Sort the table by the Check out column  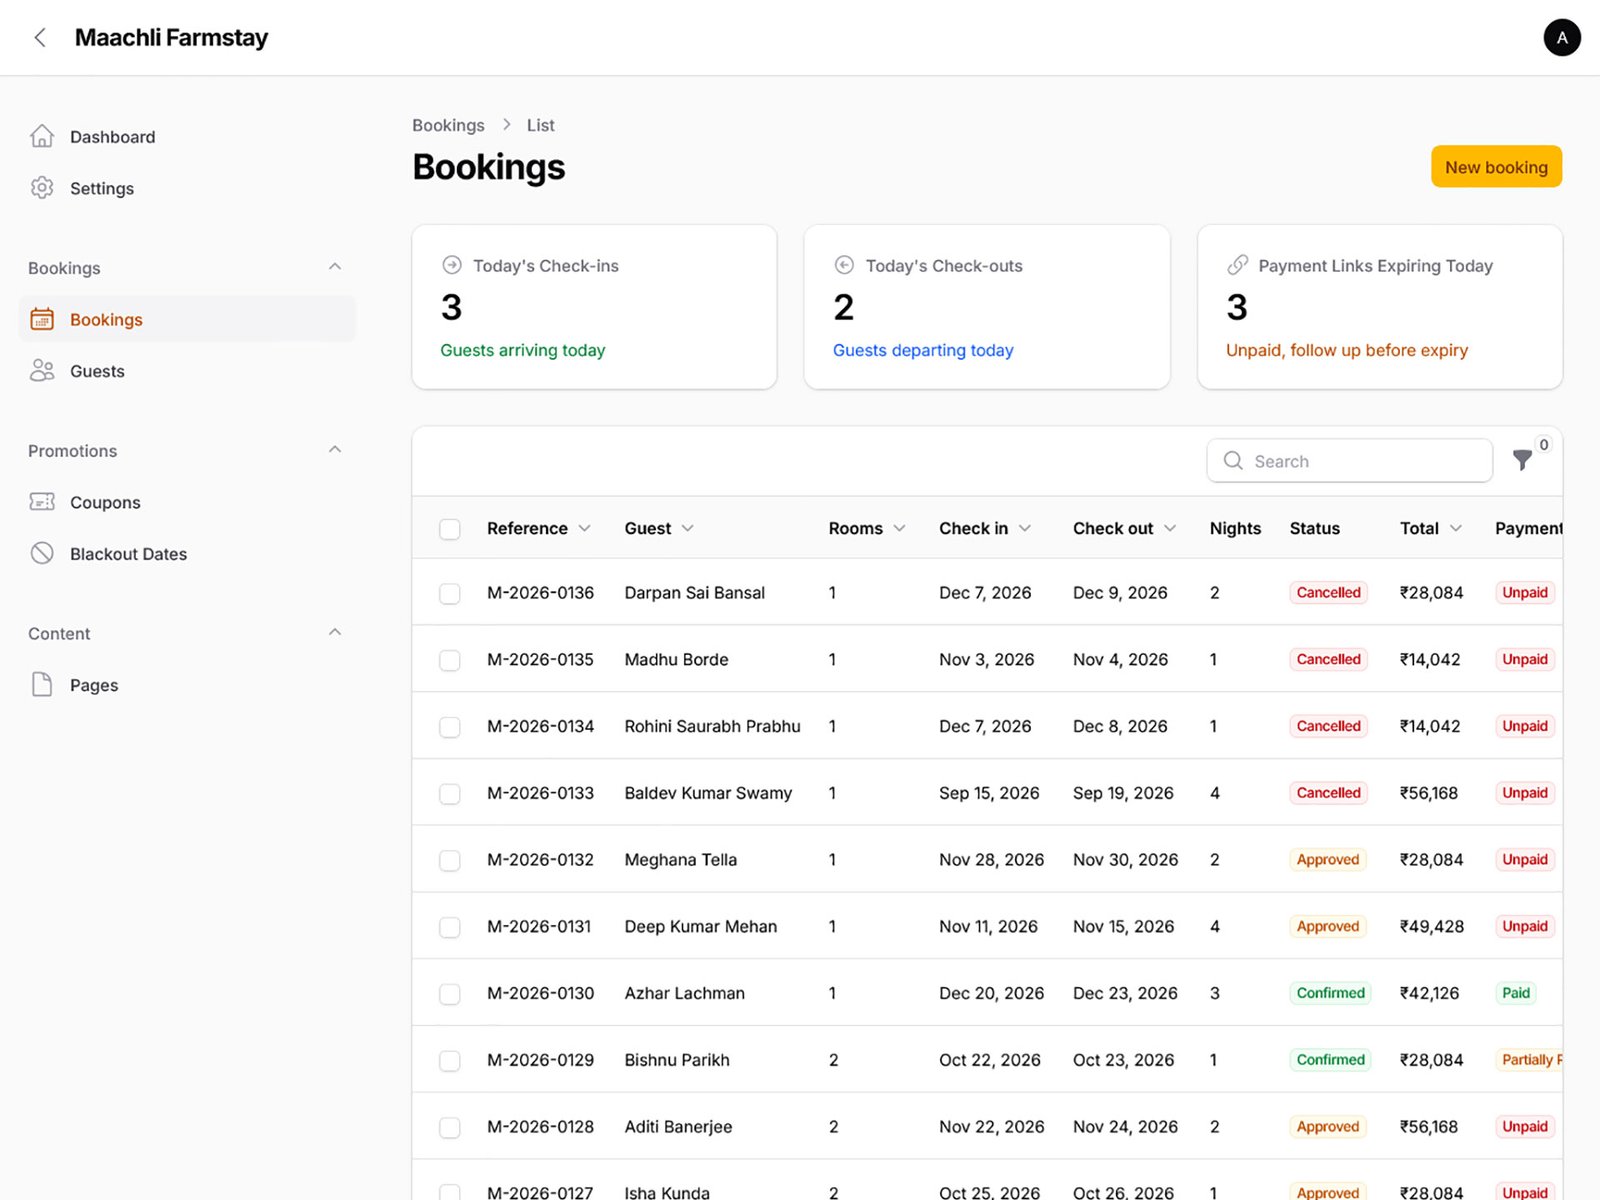point(1124,528)
